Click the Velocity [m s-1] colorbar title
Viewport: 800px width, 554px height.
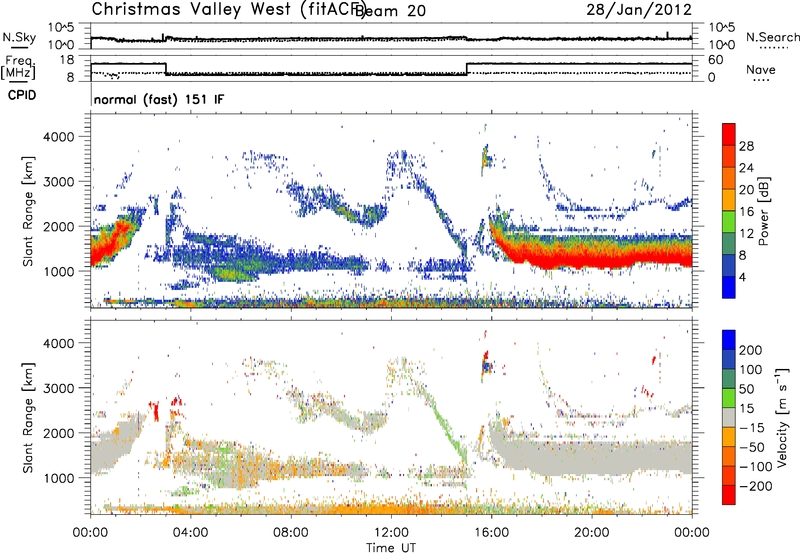click(x=782, y=417)
